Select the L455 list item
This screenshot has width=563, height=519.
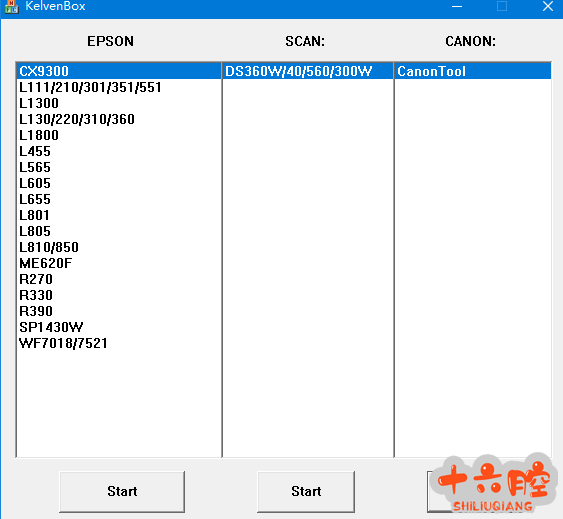(x=119, y=151)
